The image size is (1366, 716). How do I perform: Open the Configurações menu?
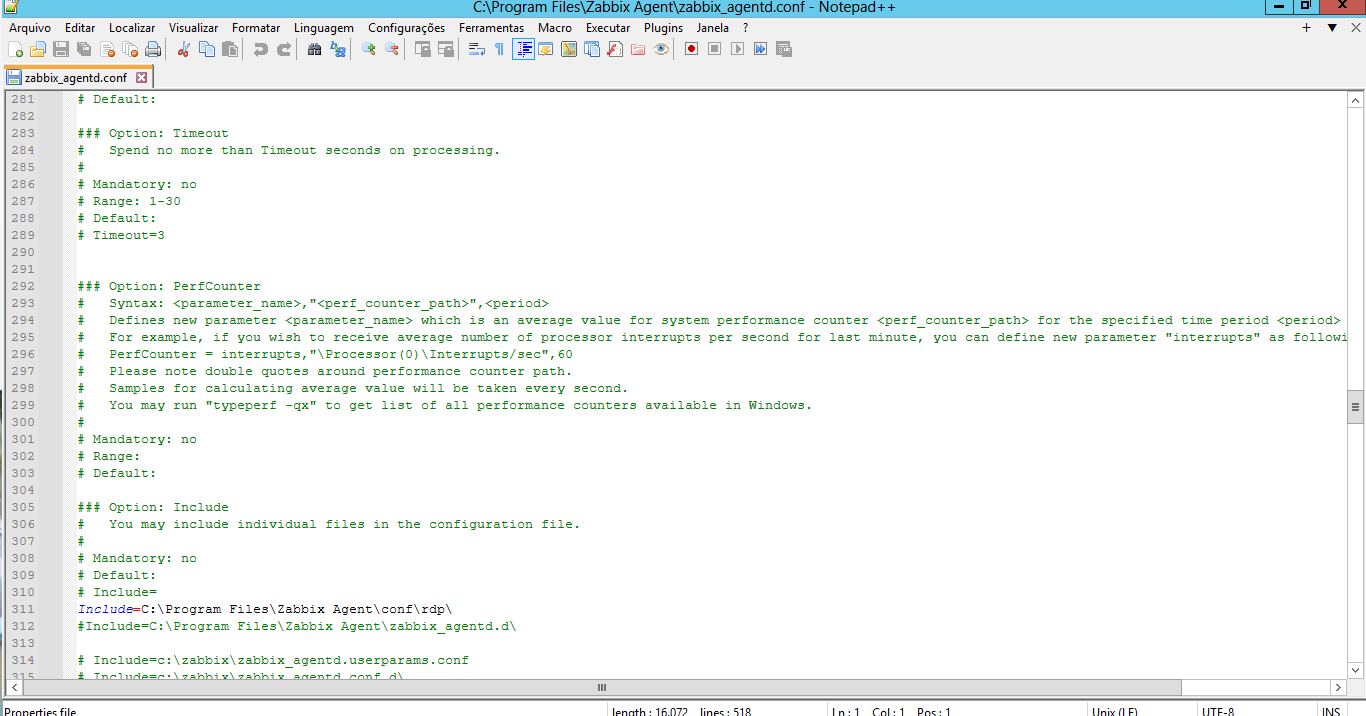pos(407,28)
